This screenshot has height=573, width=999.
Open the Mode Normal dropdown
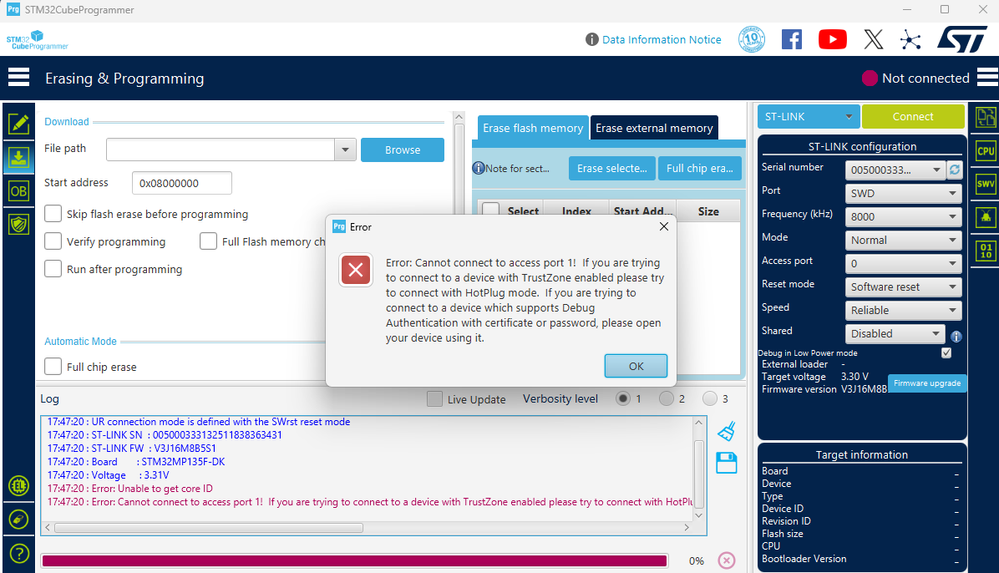click(x=903, y=240)
